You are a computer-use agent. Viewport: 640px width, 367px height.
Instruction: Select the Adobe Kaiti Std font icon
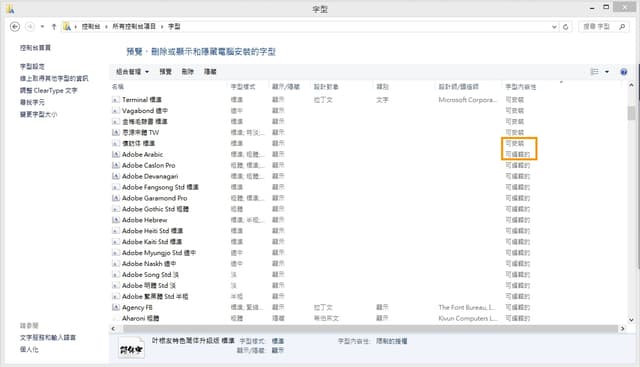pos(116,242)
